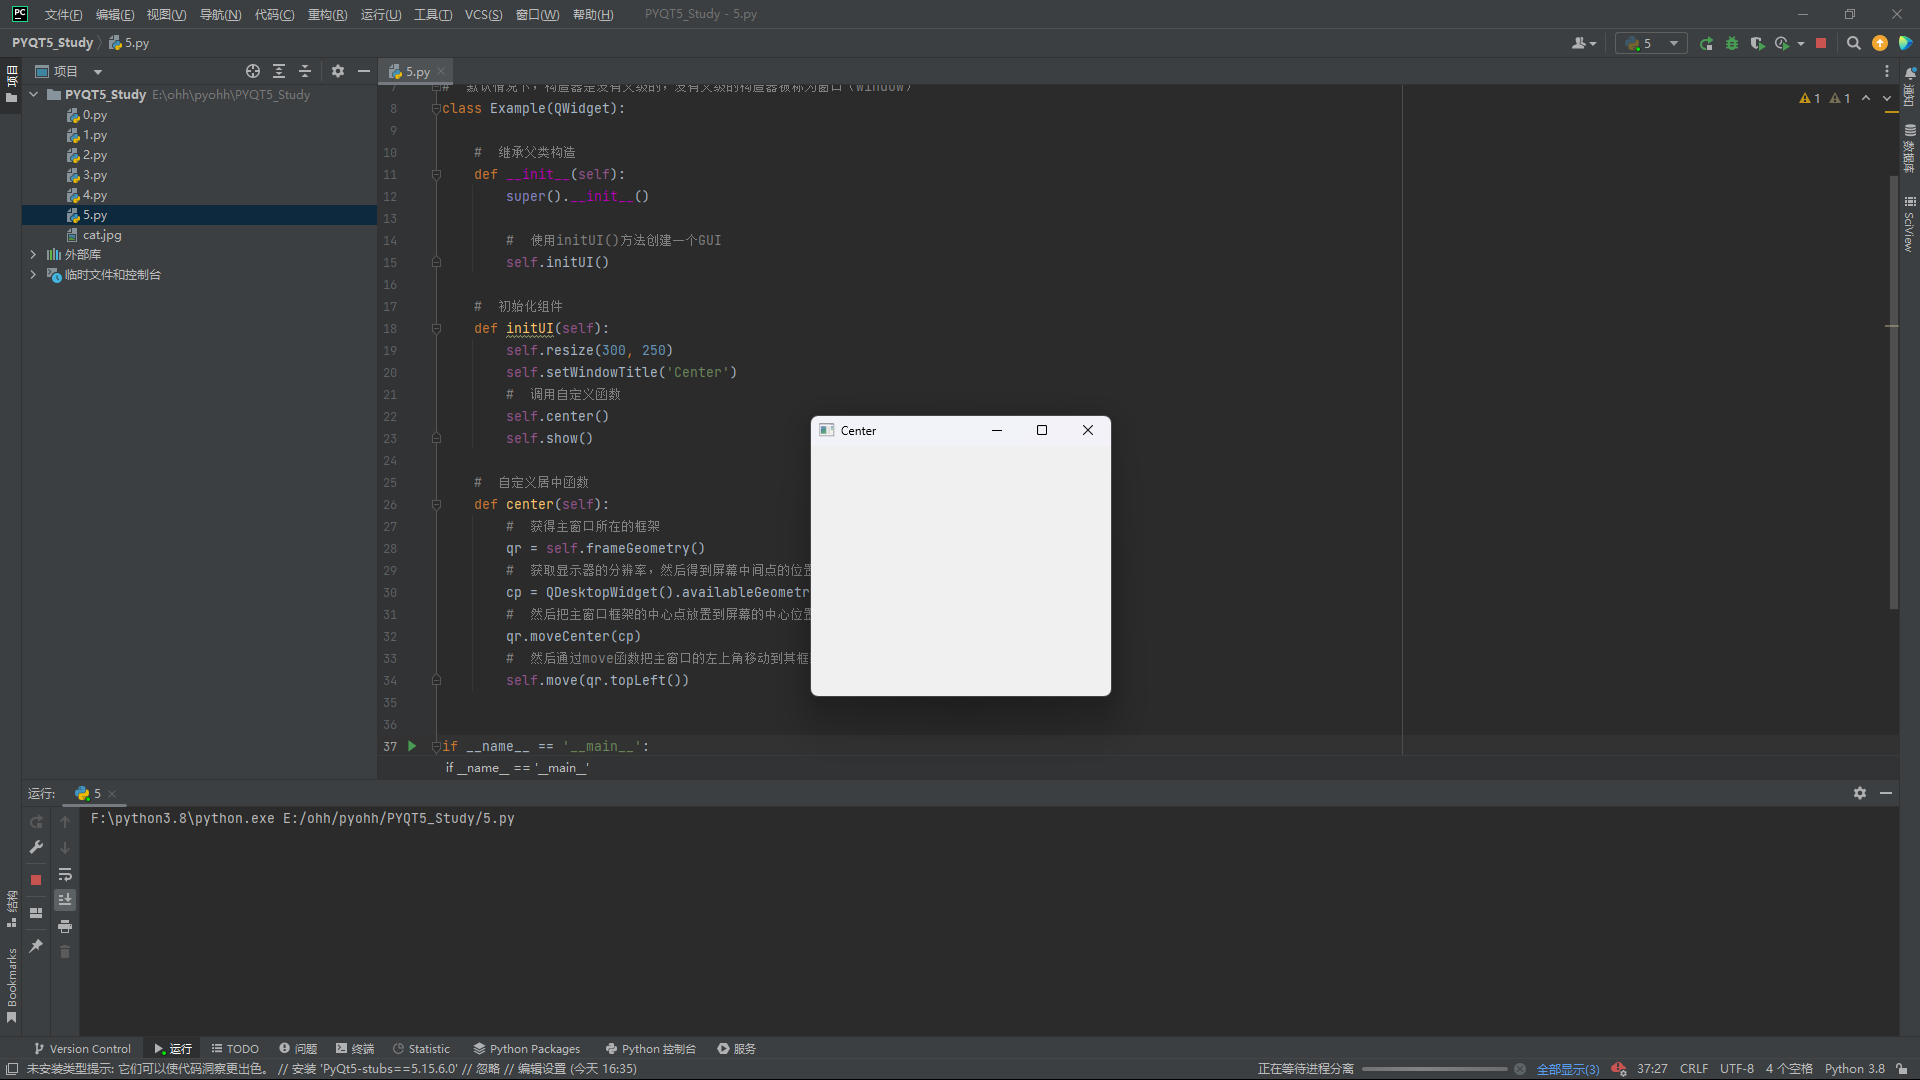Screen dimensions: 1920x1080
Task: Click the editor vertical scrollbar
Action: 1893,392
